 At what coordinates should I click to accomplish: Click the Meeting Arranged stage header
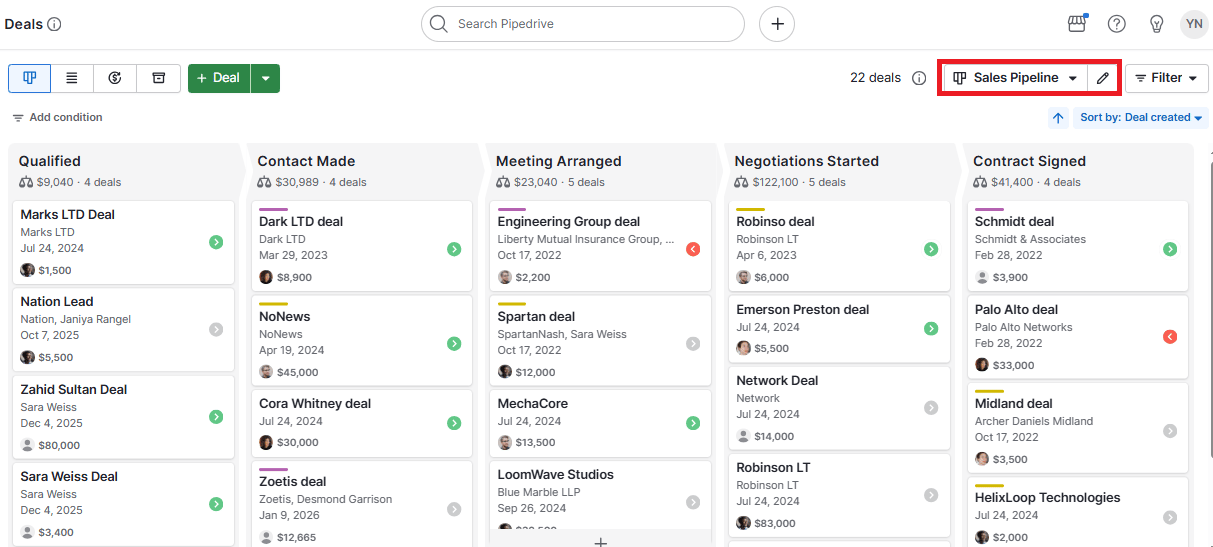coord(559,161)
